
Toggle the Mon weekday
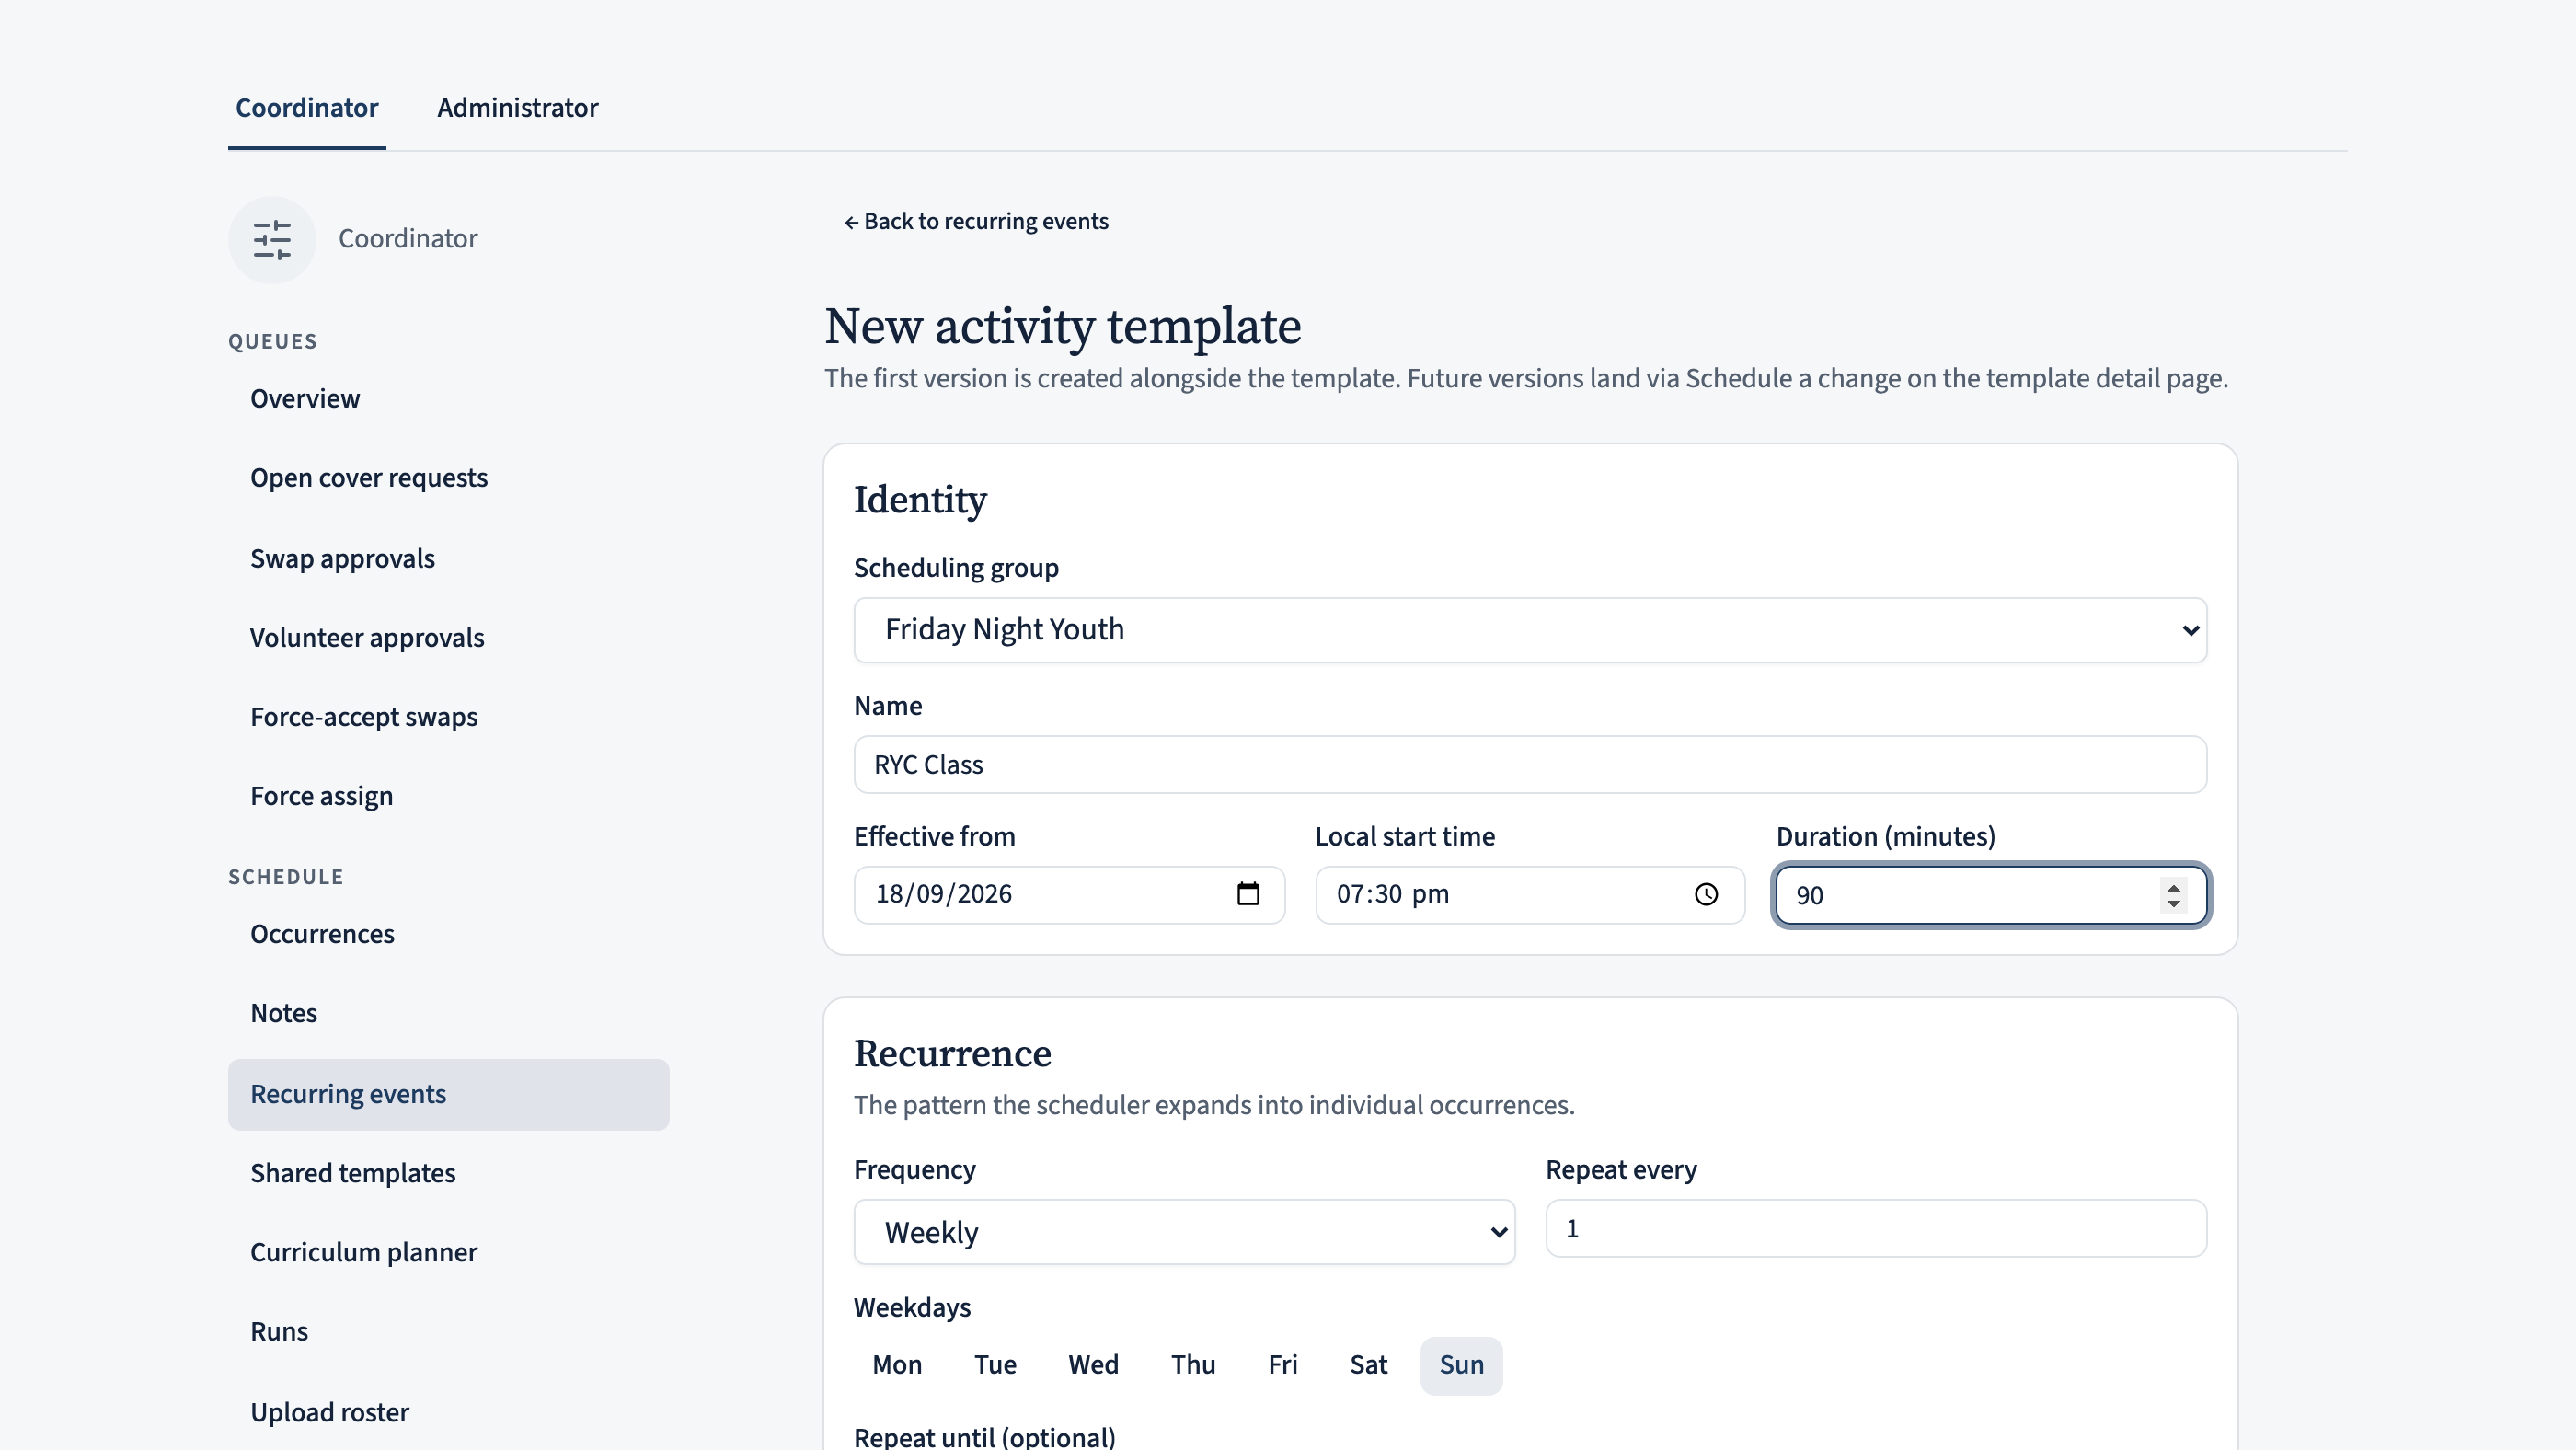[897, 1365]
